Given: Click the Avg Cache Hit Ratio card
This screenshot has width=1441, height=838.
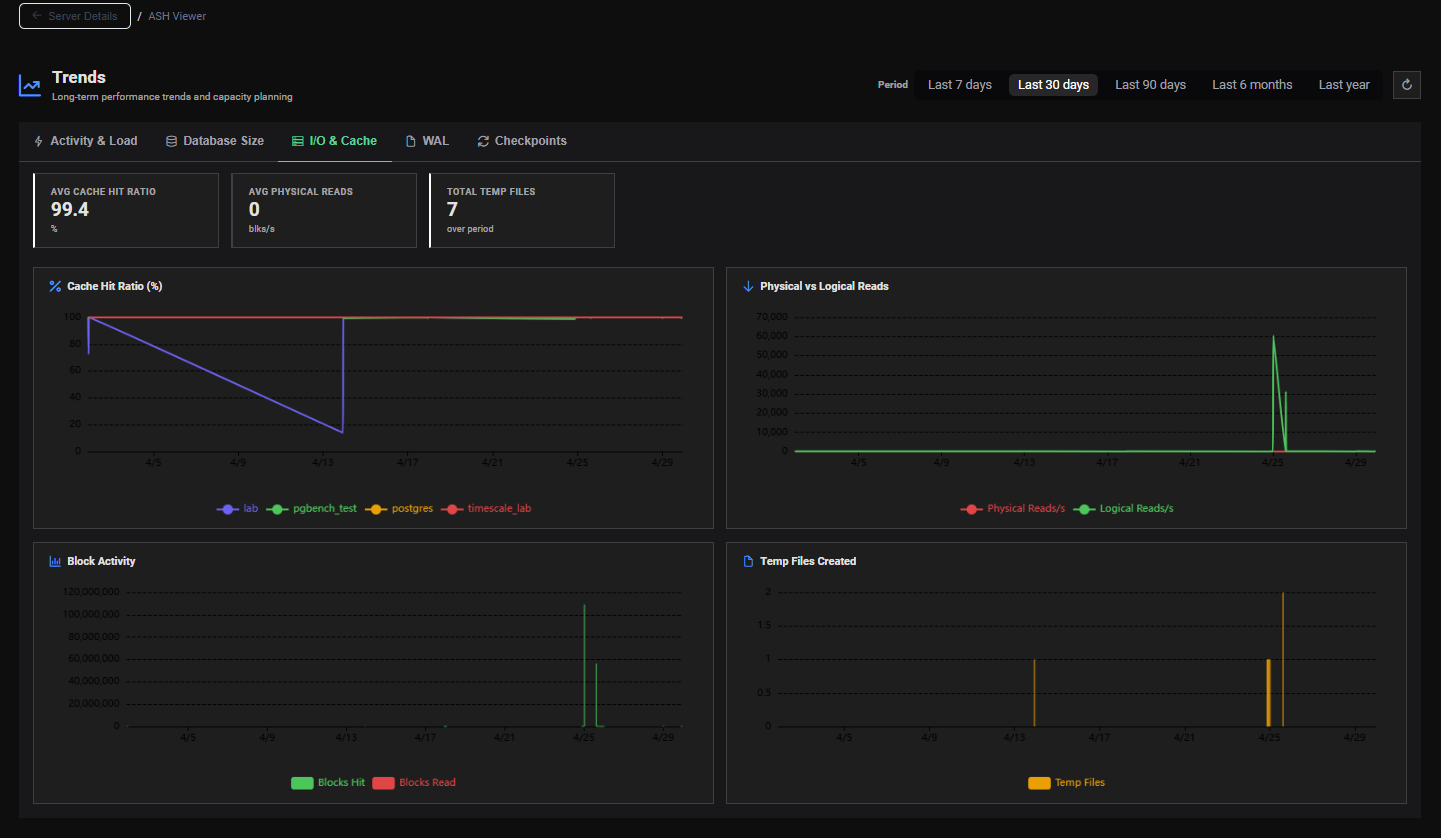Looking at the screenshot, I should (126, 210).
